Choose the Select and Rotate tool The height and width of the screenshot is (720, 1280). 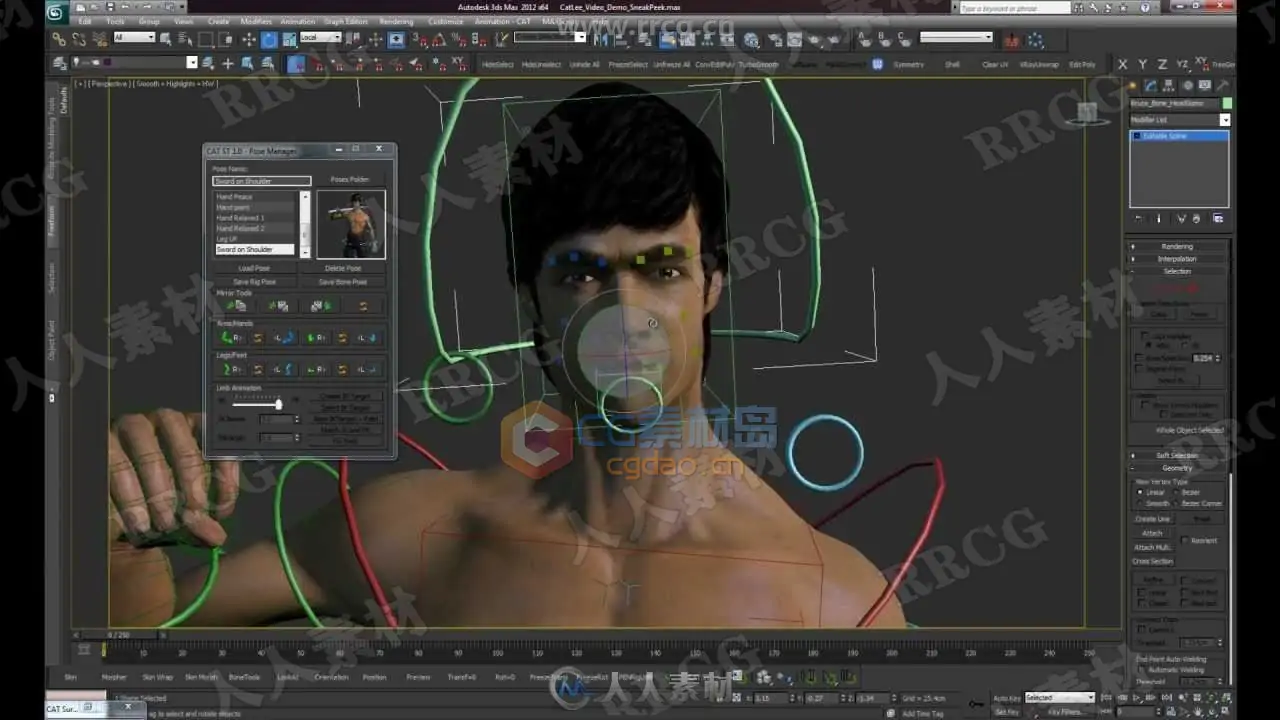point(269,39)
